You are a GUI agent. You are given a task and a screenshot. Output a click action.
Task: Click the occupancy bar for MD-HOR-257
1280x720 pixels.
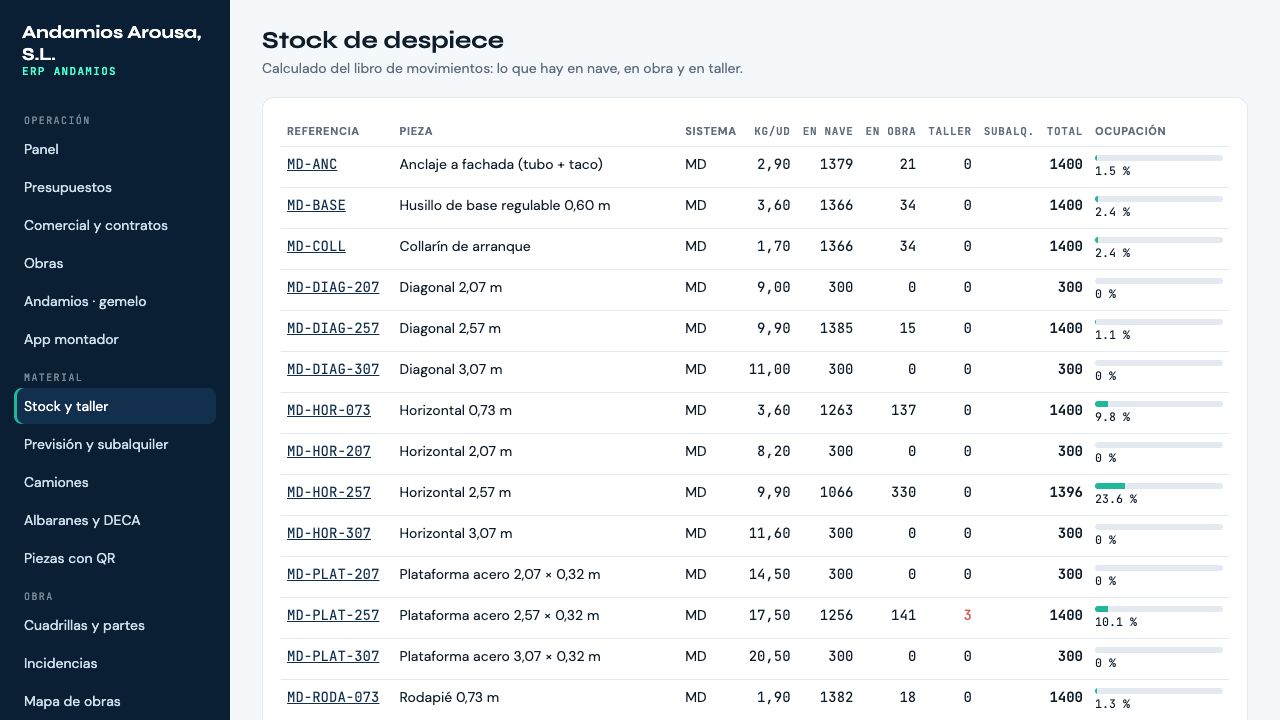pos(1159,486)
